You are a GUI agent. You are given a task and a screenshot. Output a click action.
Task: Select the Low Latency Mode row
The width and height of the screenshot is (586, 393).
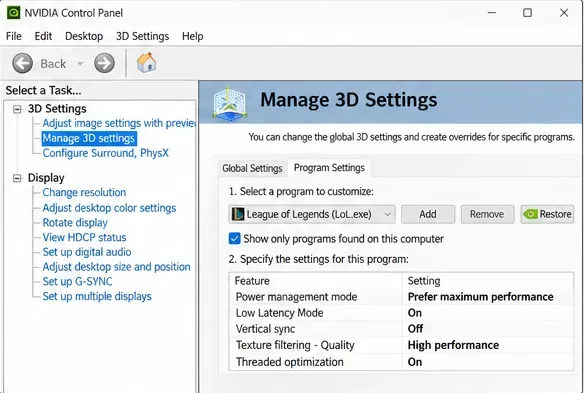pos(401,313)
